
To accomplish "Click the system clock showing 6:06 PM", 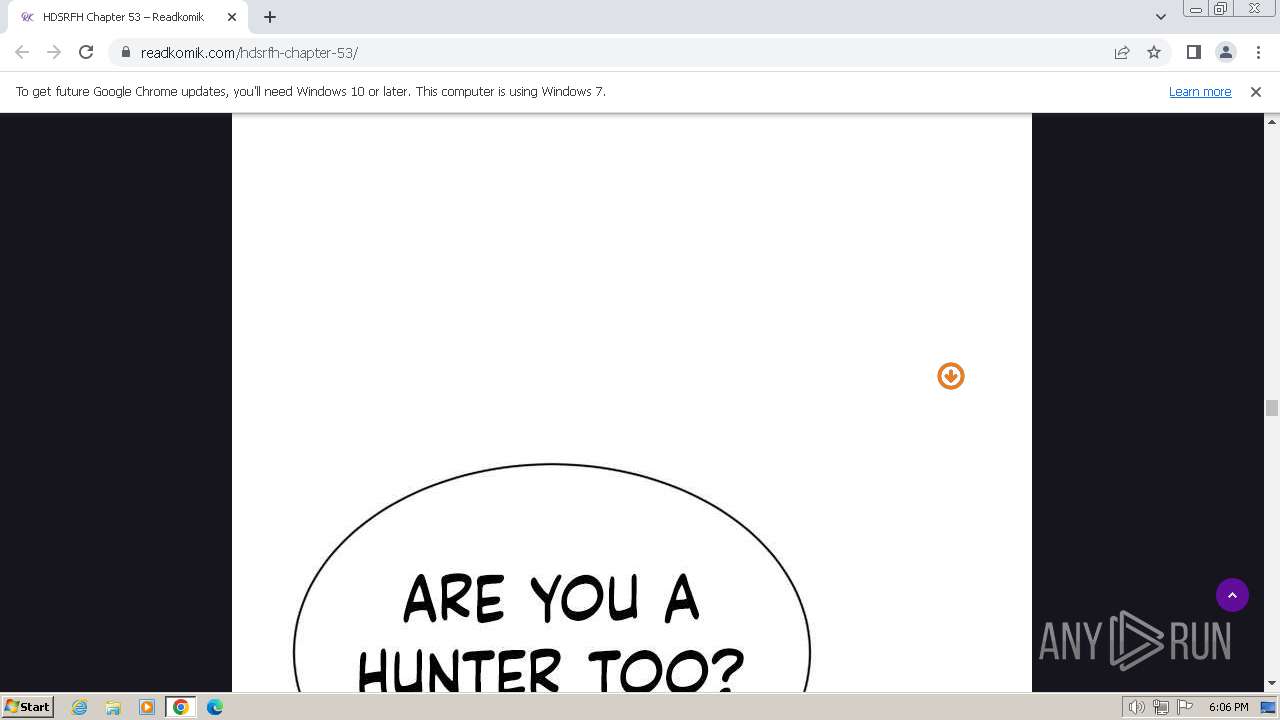I will pos(1228,707).
